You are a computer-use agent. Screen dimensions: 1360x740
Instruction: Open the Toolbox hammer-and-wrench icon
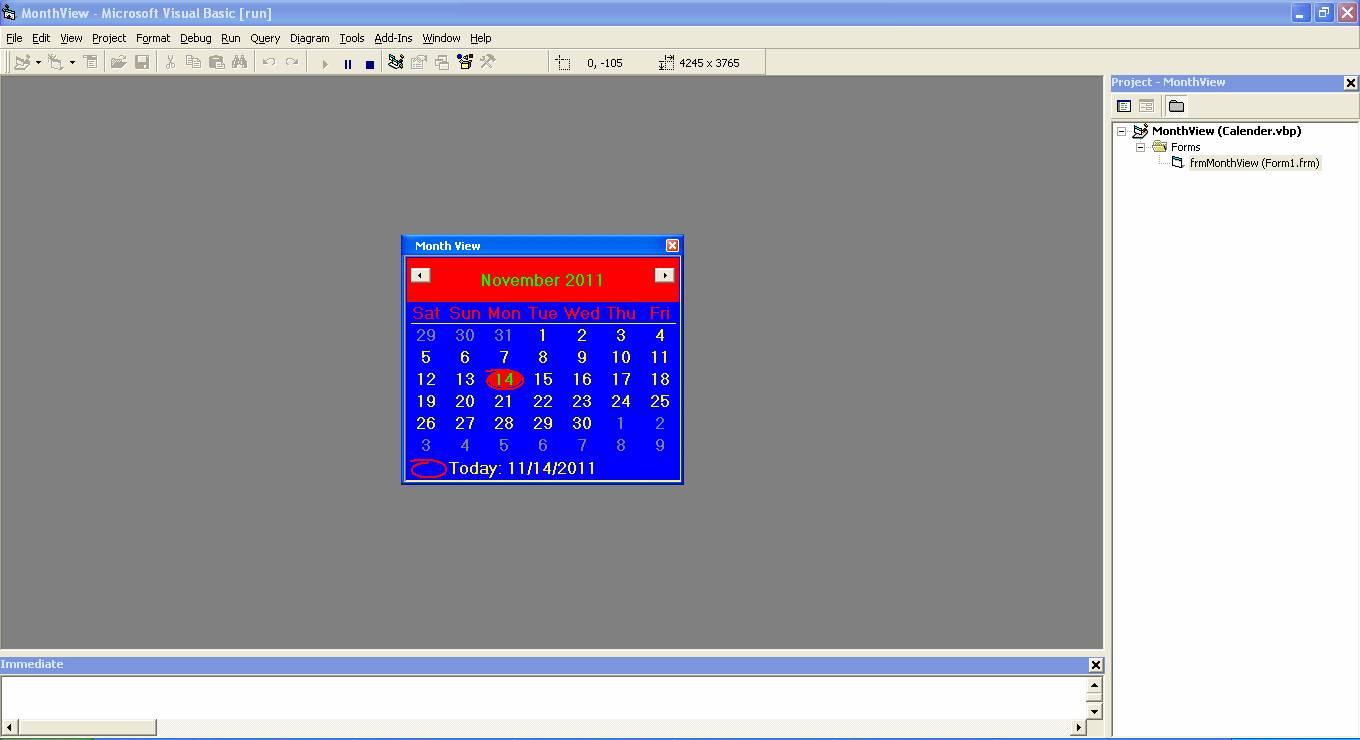(488, 62)
